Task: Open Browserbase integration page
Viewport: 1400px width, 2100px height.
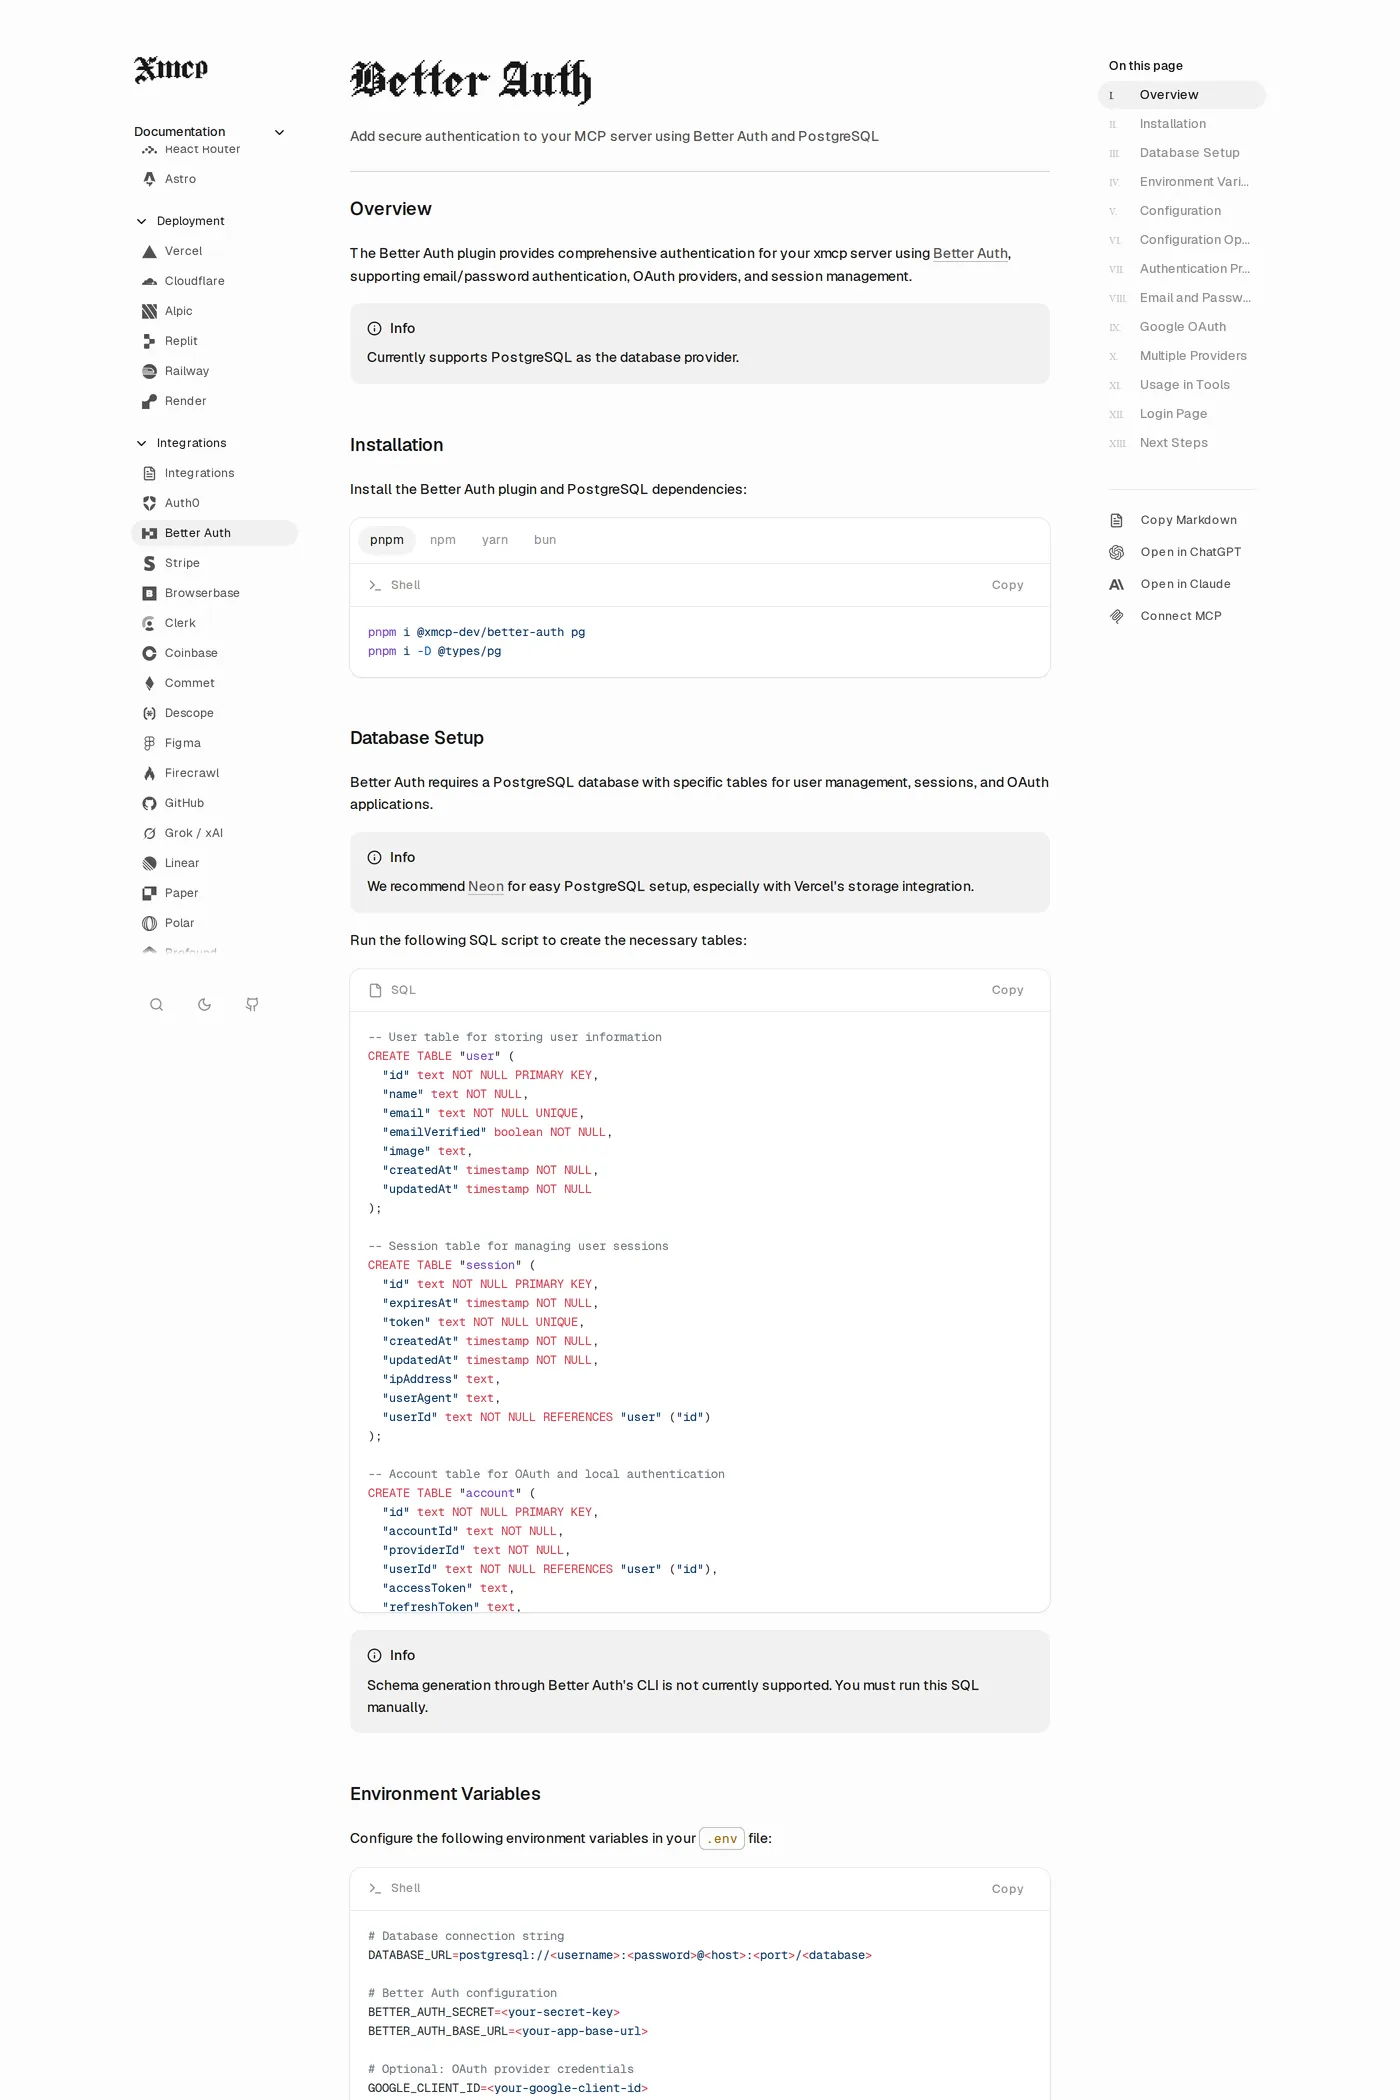Action: click(x=214, y=593)
